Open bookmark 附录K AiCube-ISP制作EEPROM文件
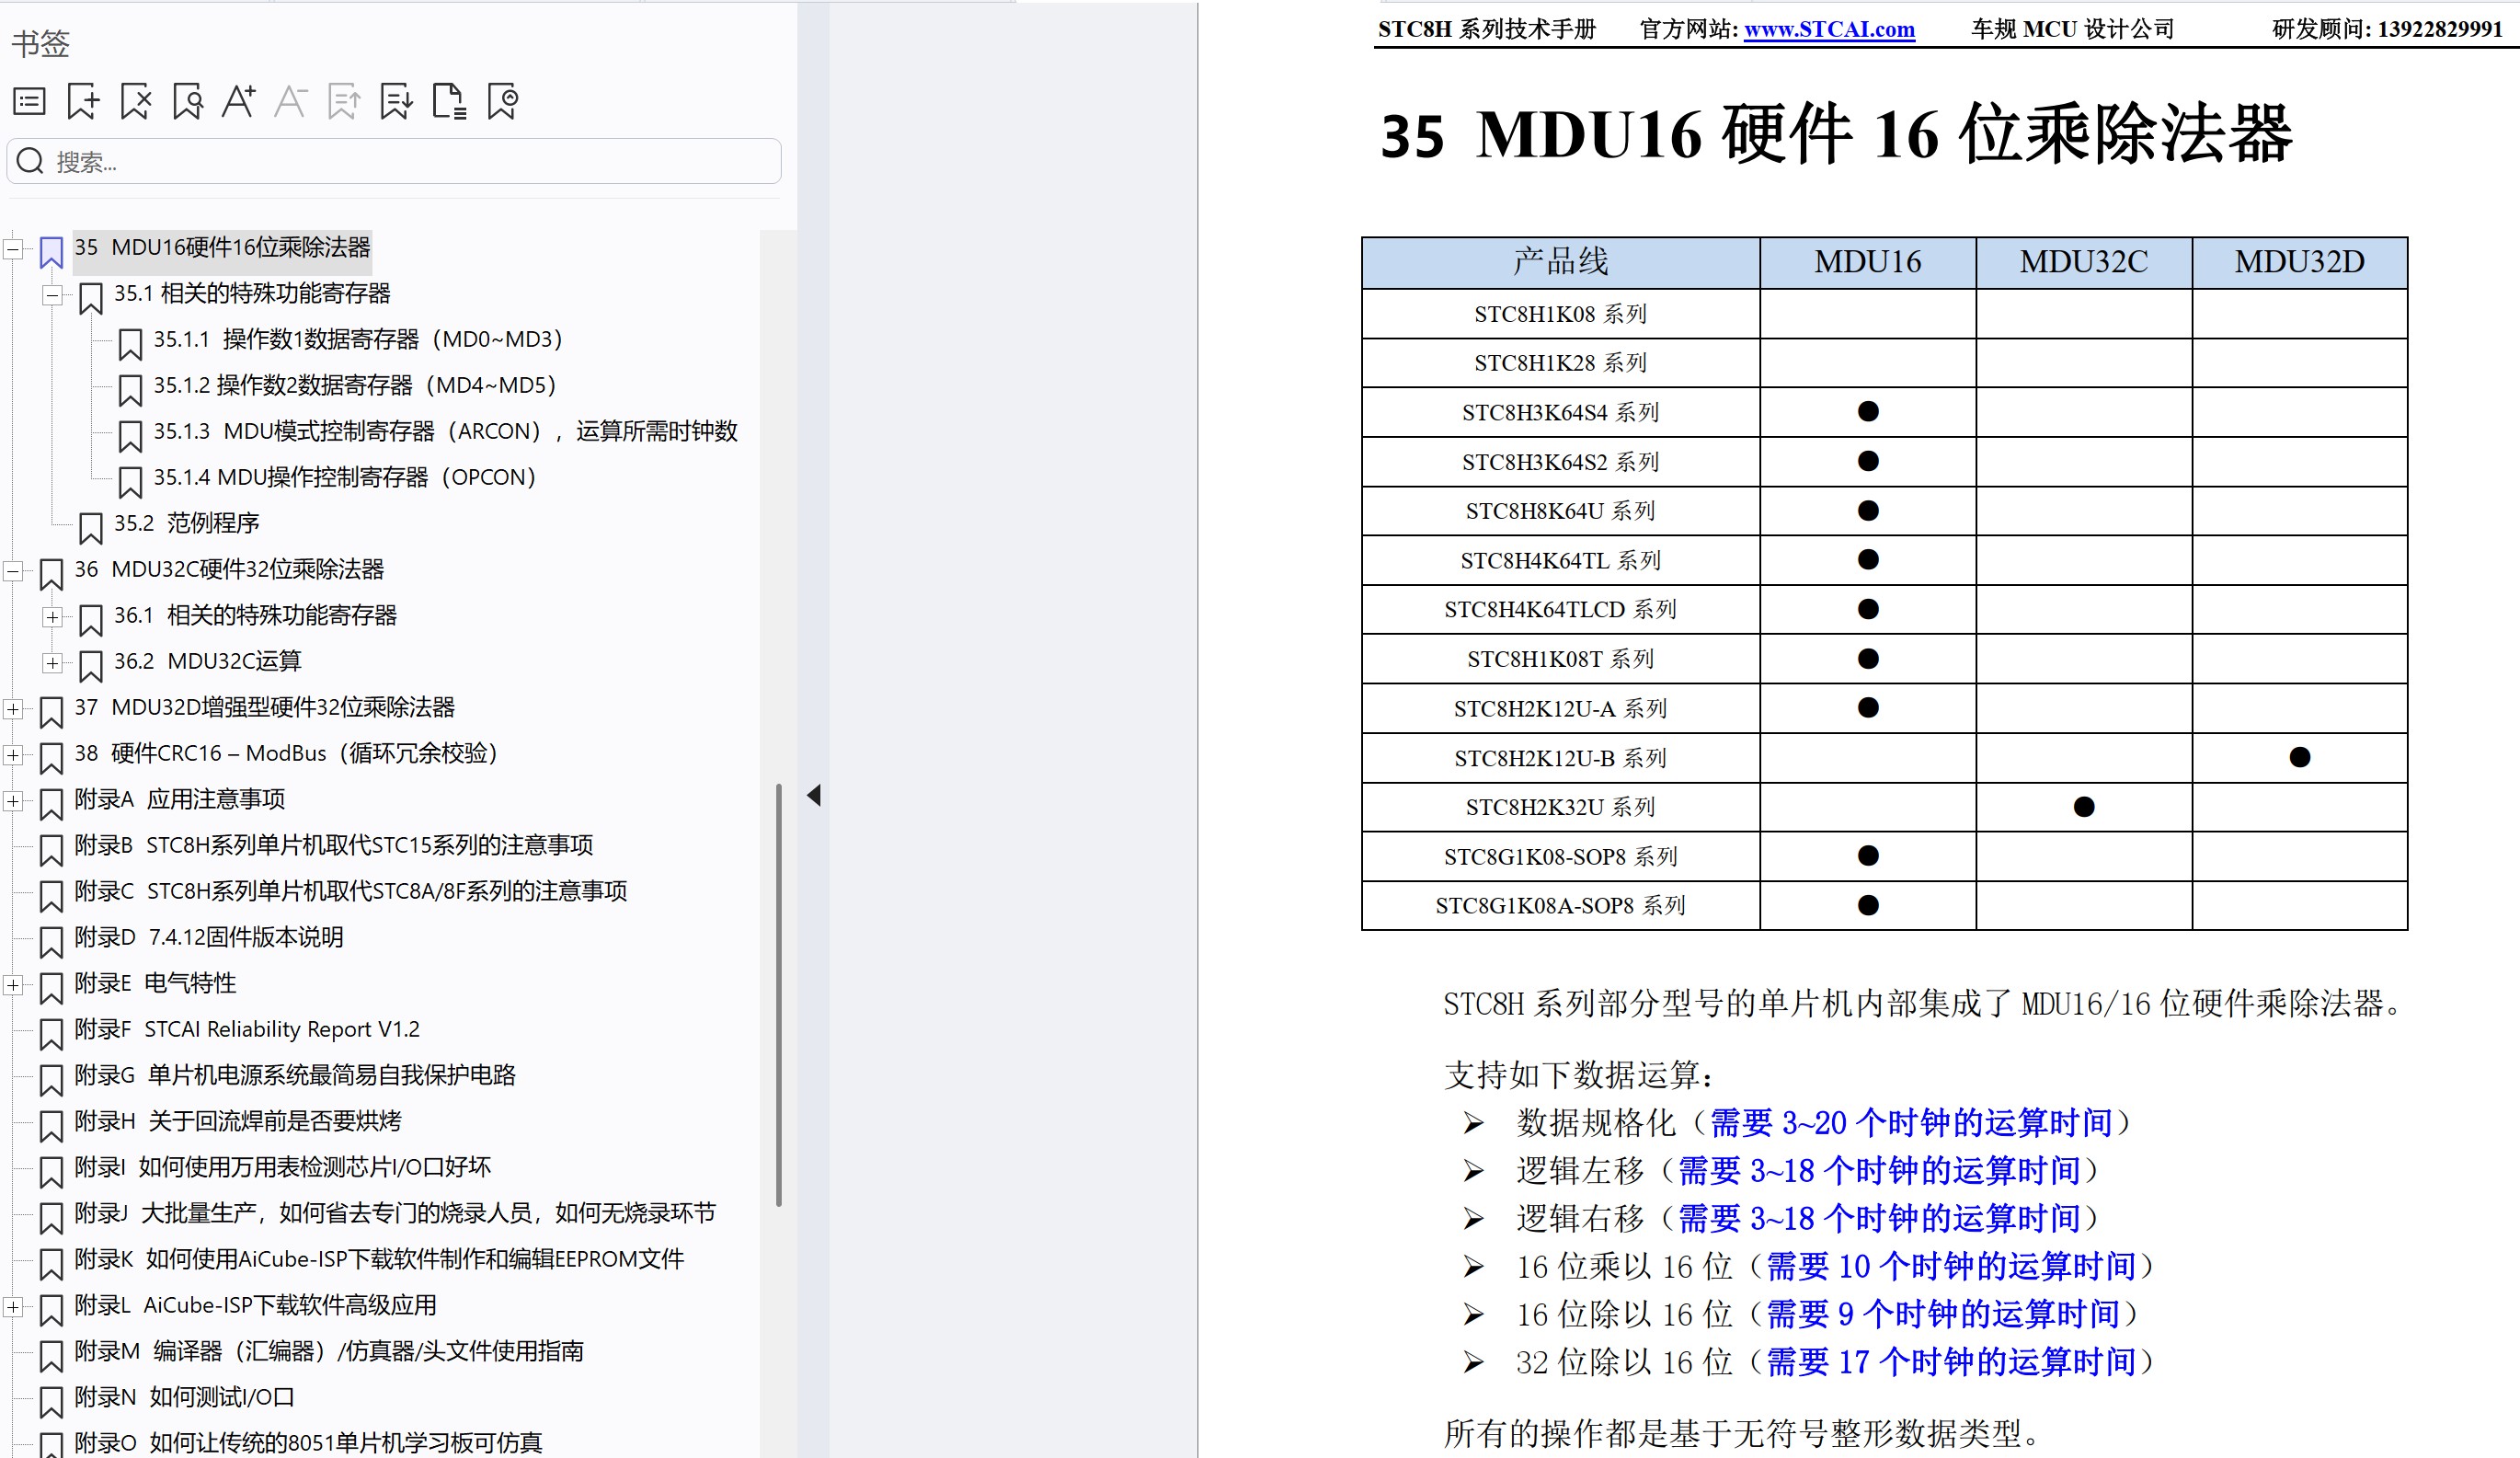 tap(379, 1259)
